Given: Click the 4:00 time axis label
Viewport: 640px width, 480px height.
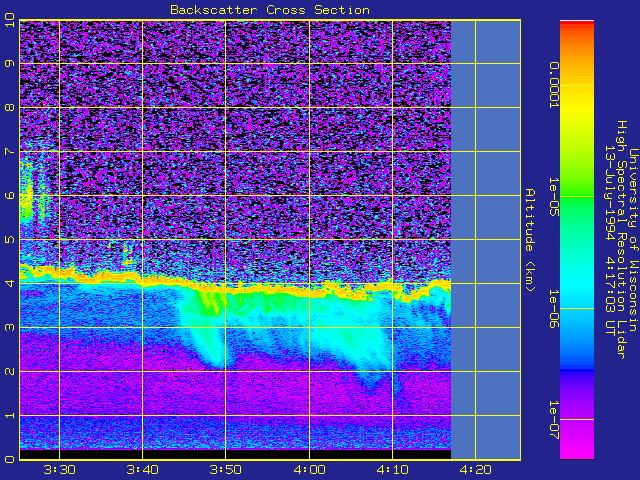Looking at the screenshot, I should pos(309,470).
